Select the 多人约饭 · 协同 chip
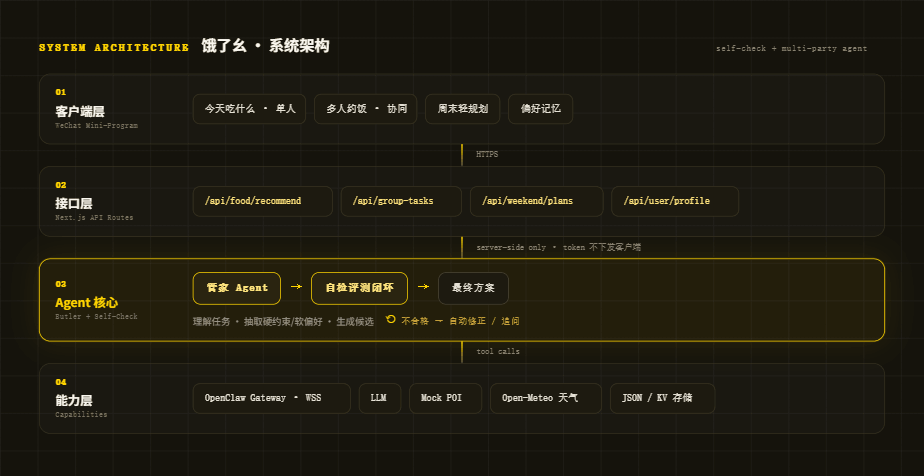 point(366,109)
